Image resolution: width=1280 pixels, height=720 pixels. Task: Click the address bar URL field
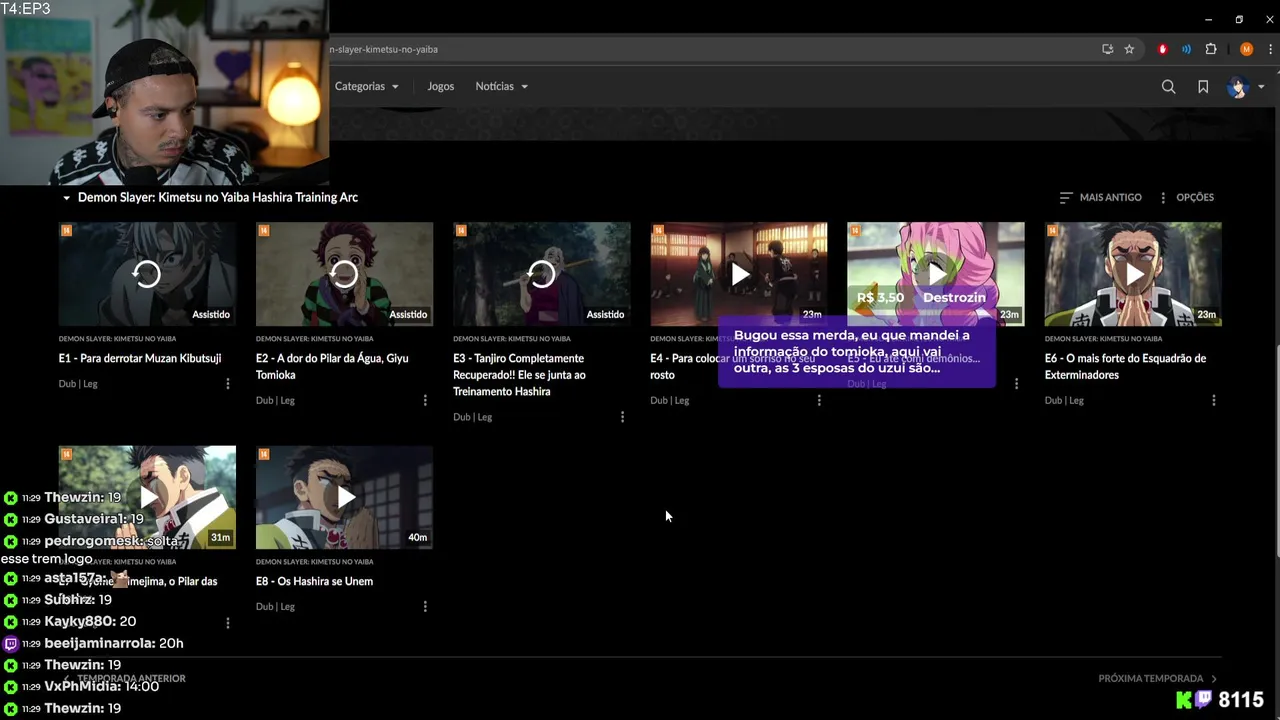[x=700, y=49]
